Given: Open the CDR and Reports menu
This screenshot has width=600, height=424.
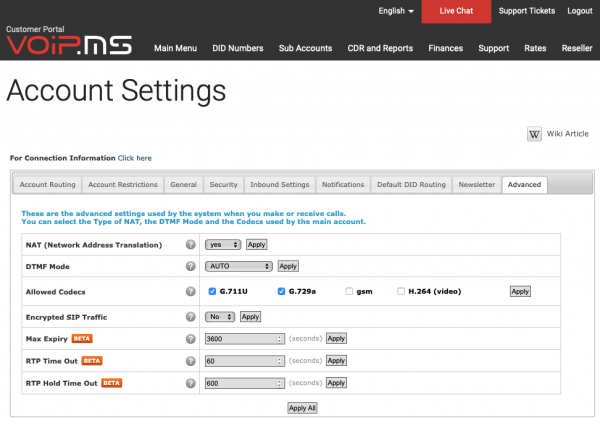Looking at the screenshot, I should 380,48.
